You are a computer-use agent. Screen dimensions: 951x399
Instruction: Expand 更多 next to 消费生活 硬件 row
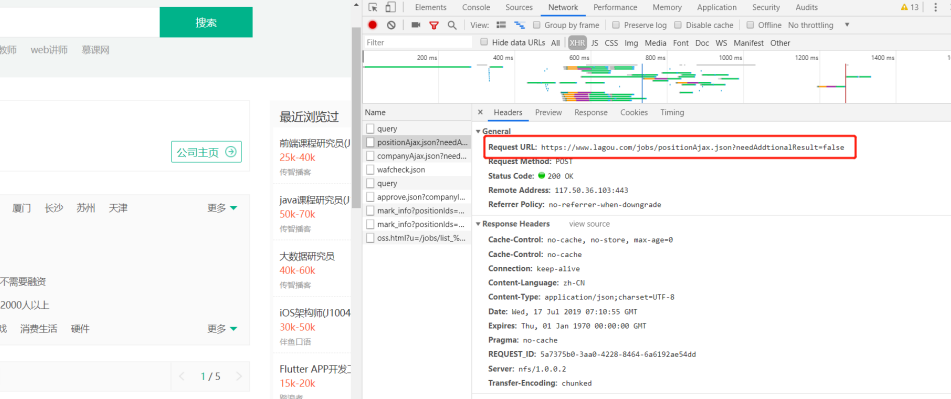[222, 329]
